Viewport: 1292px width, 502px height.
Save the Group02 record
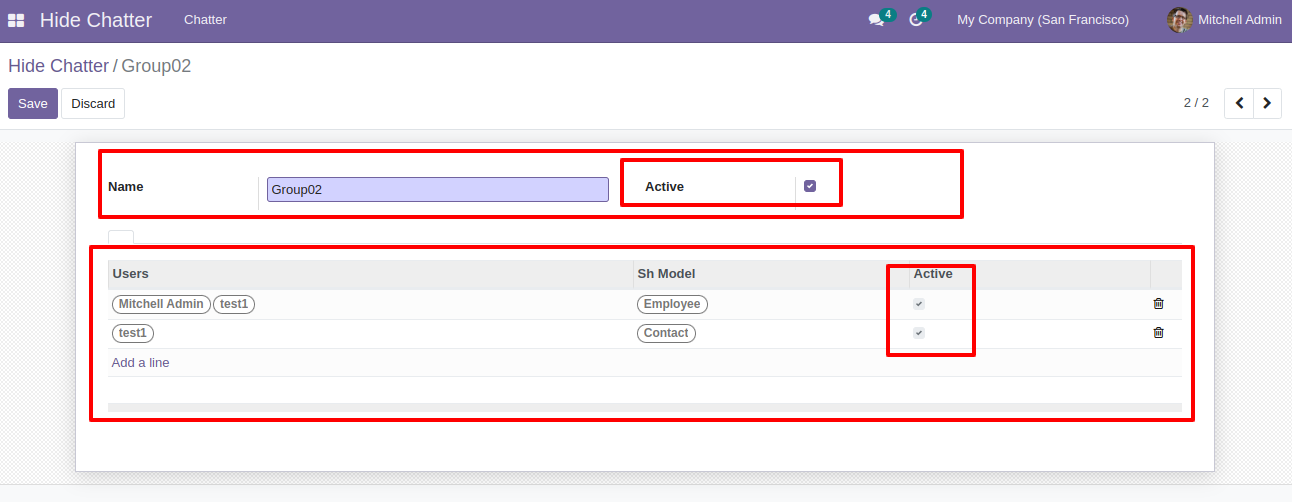(33, 103)
